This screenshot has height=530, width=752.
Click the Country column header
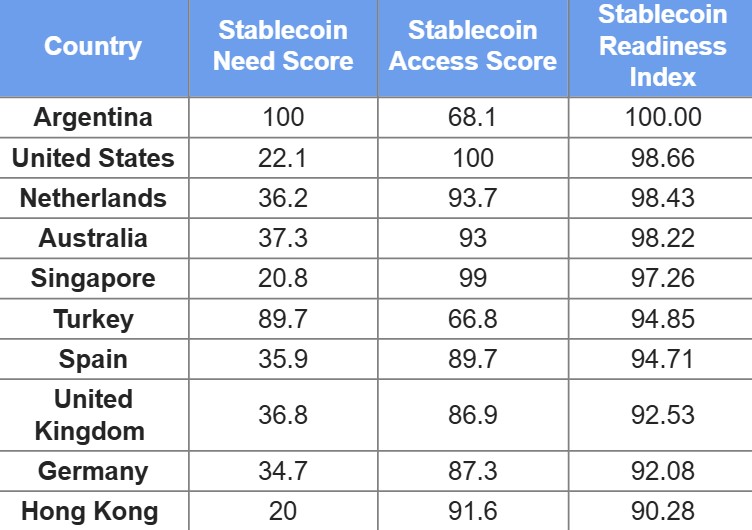[x=93, y=46]
